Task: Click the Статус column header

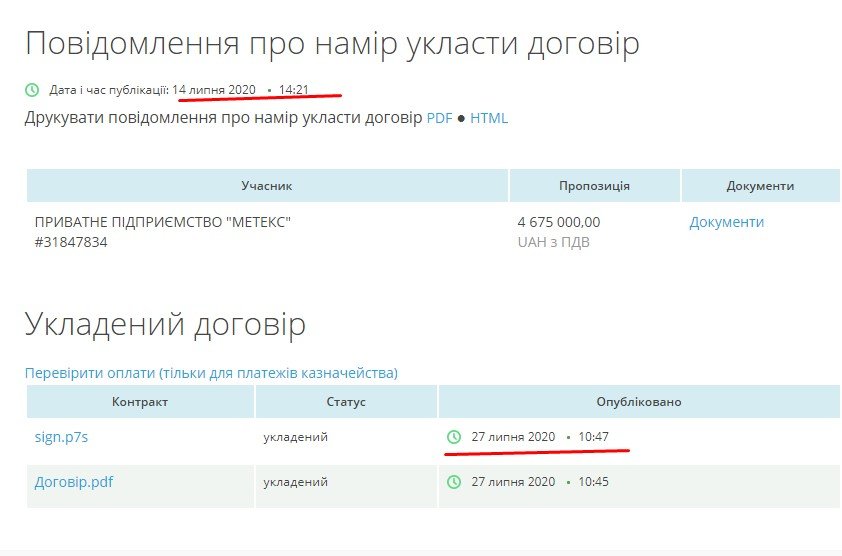Action: tap(346, 402)
